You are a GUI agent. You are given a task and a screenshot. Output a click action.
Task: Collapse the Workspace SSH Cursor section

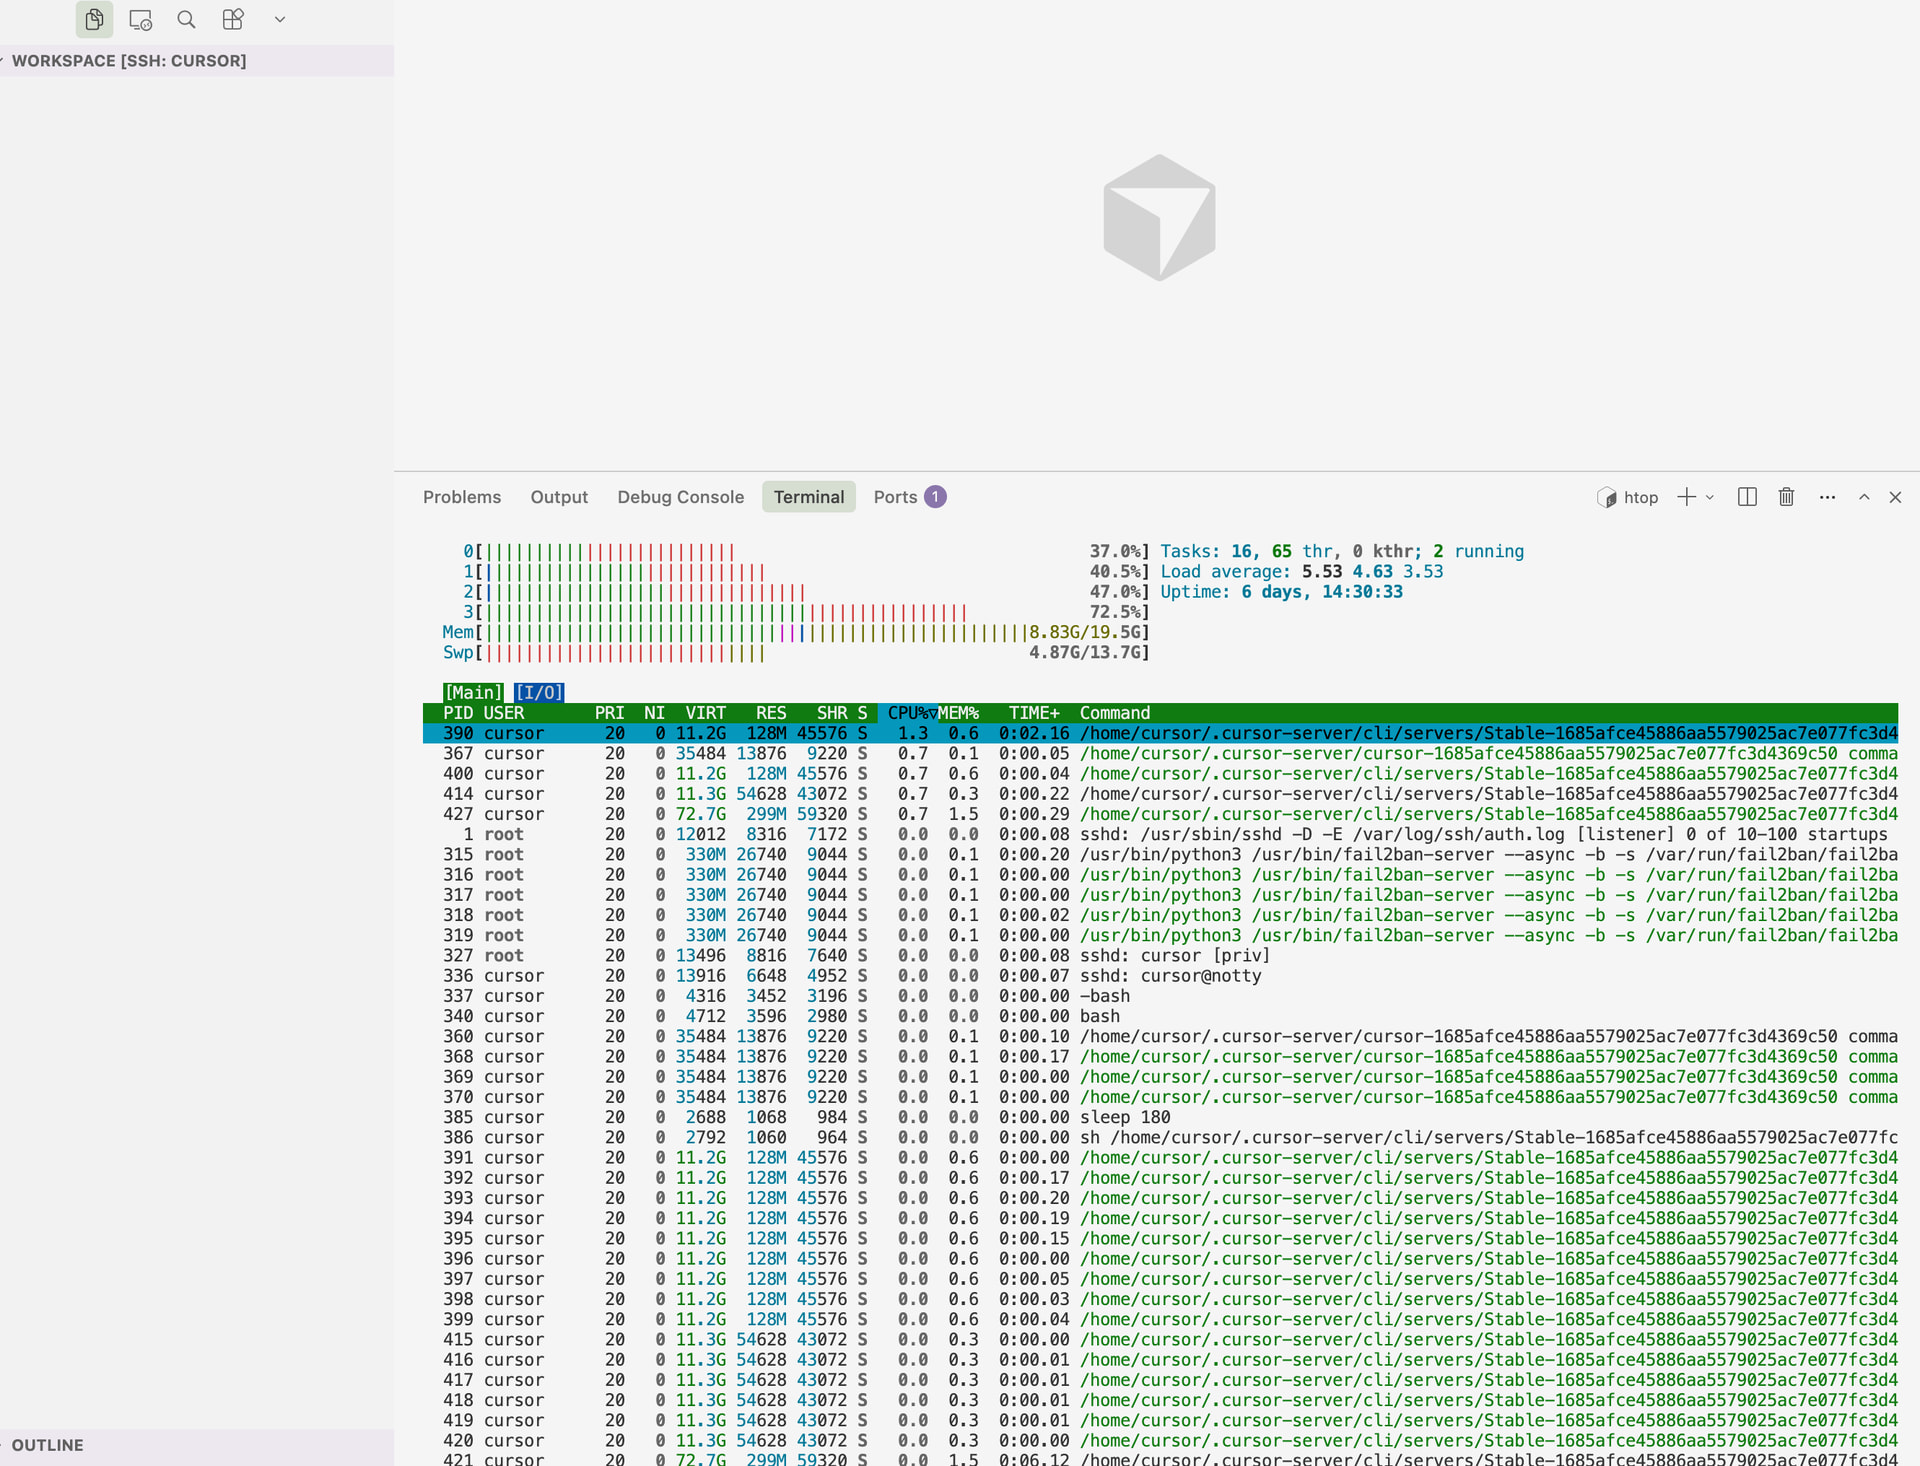tap(128, 61)
